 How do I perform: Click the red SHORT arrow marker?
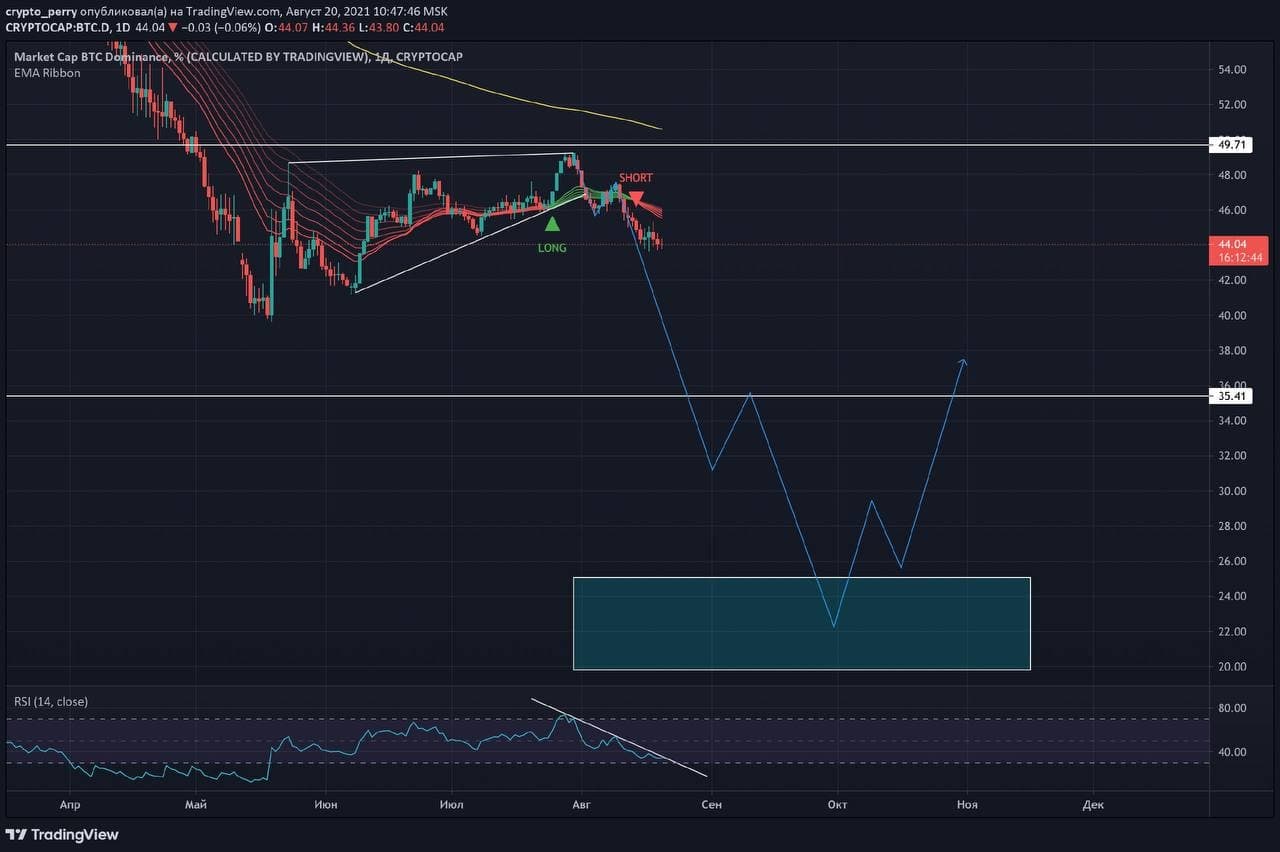tap(635, 198)
